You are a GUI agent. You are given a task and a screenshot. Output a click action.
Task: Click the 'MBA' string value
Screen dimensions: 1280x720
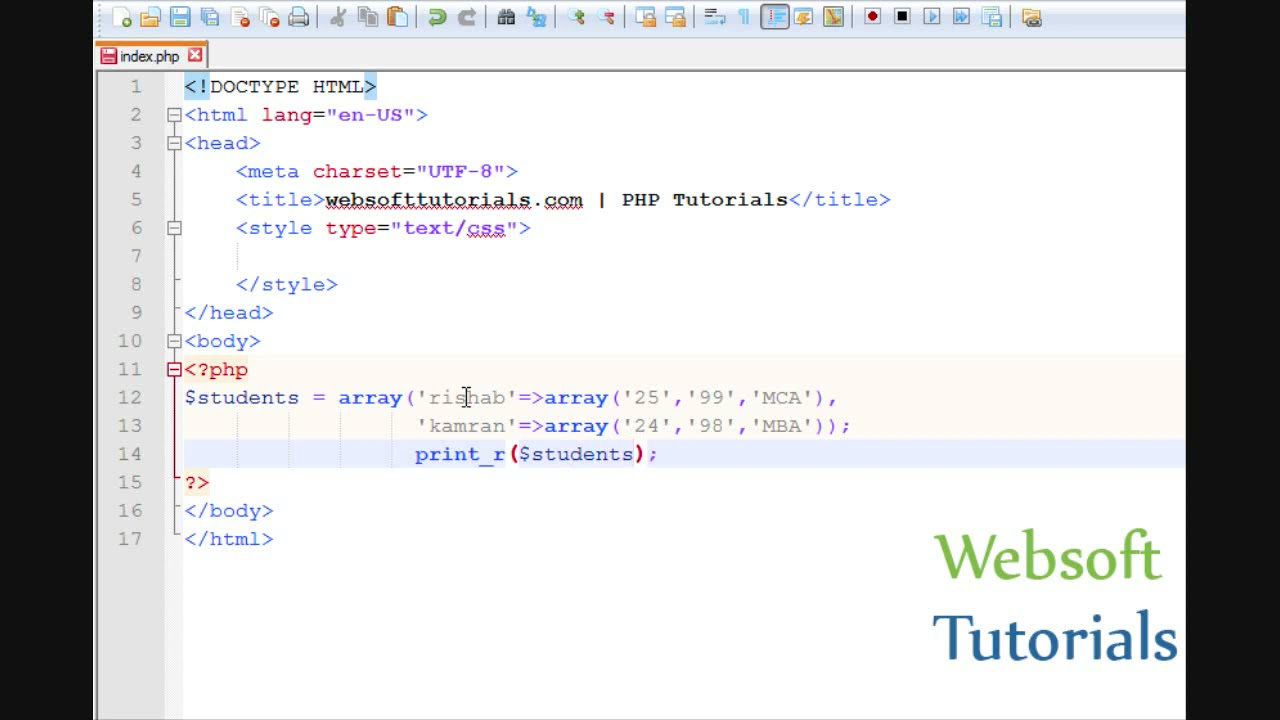[x=782, y=426]
